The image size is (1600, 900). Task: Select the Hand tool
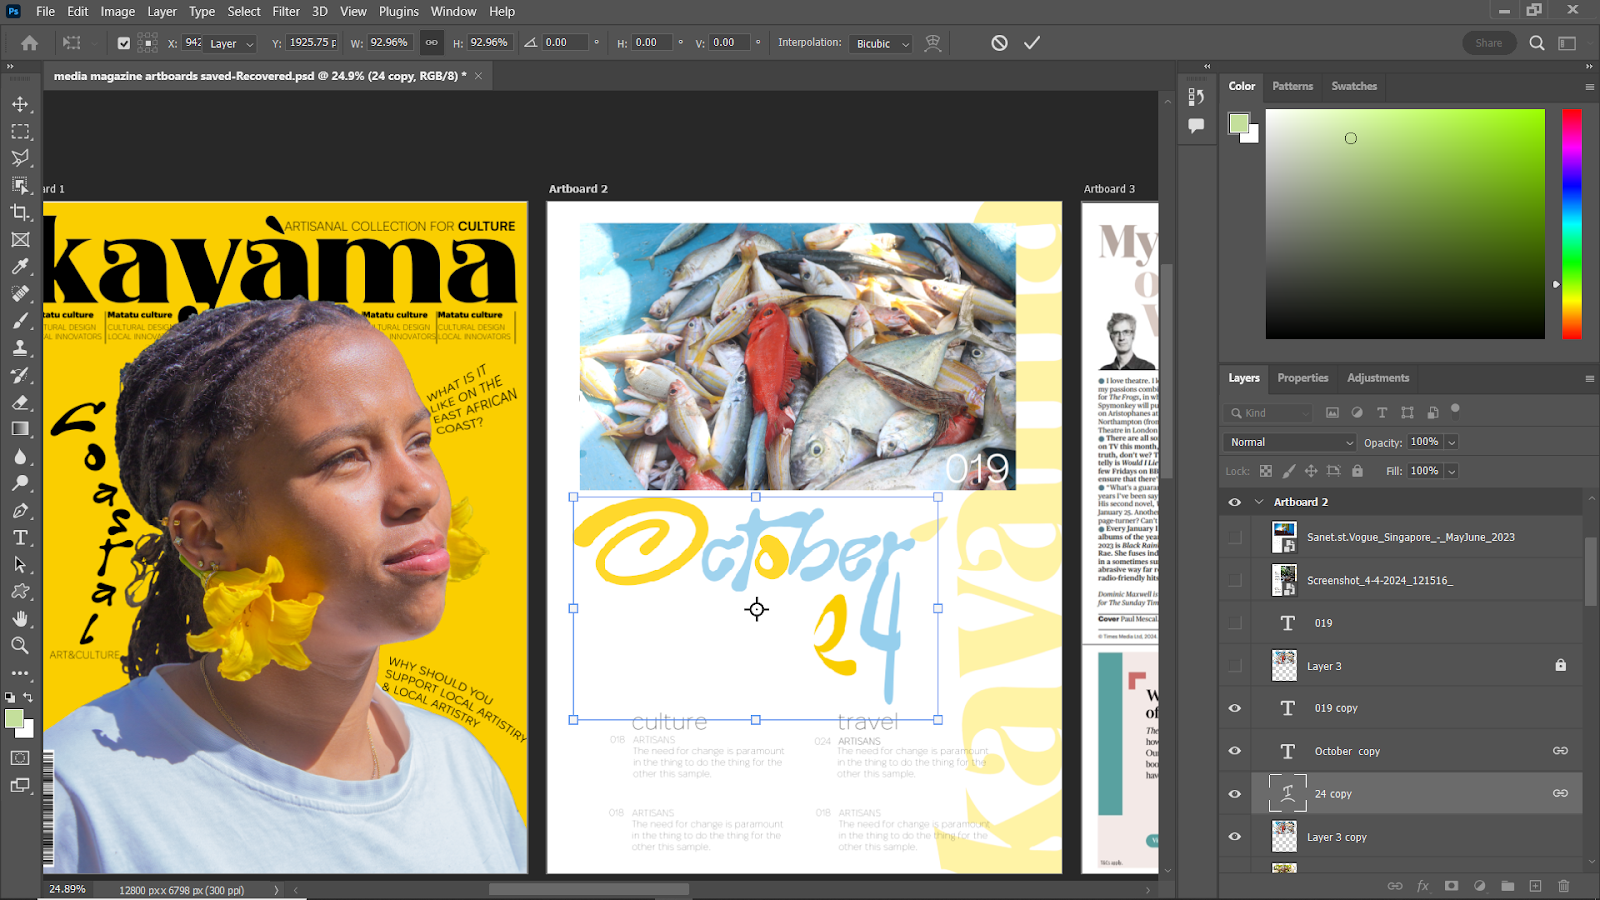click(20, 619)
